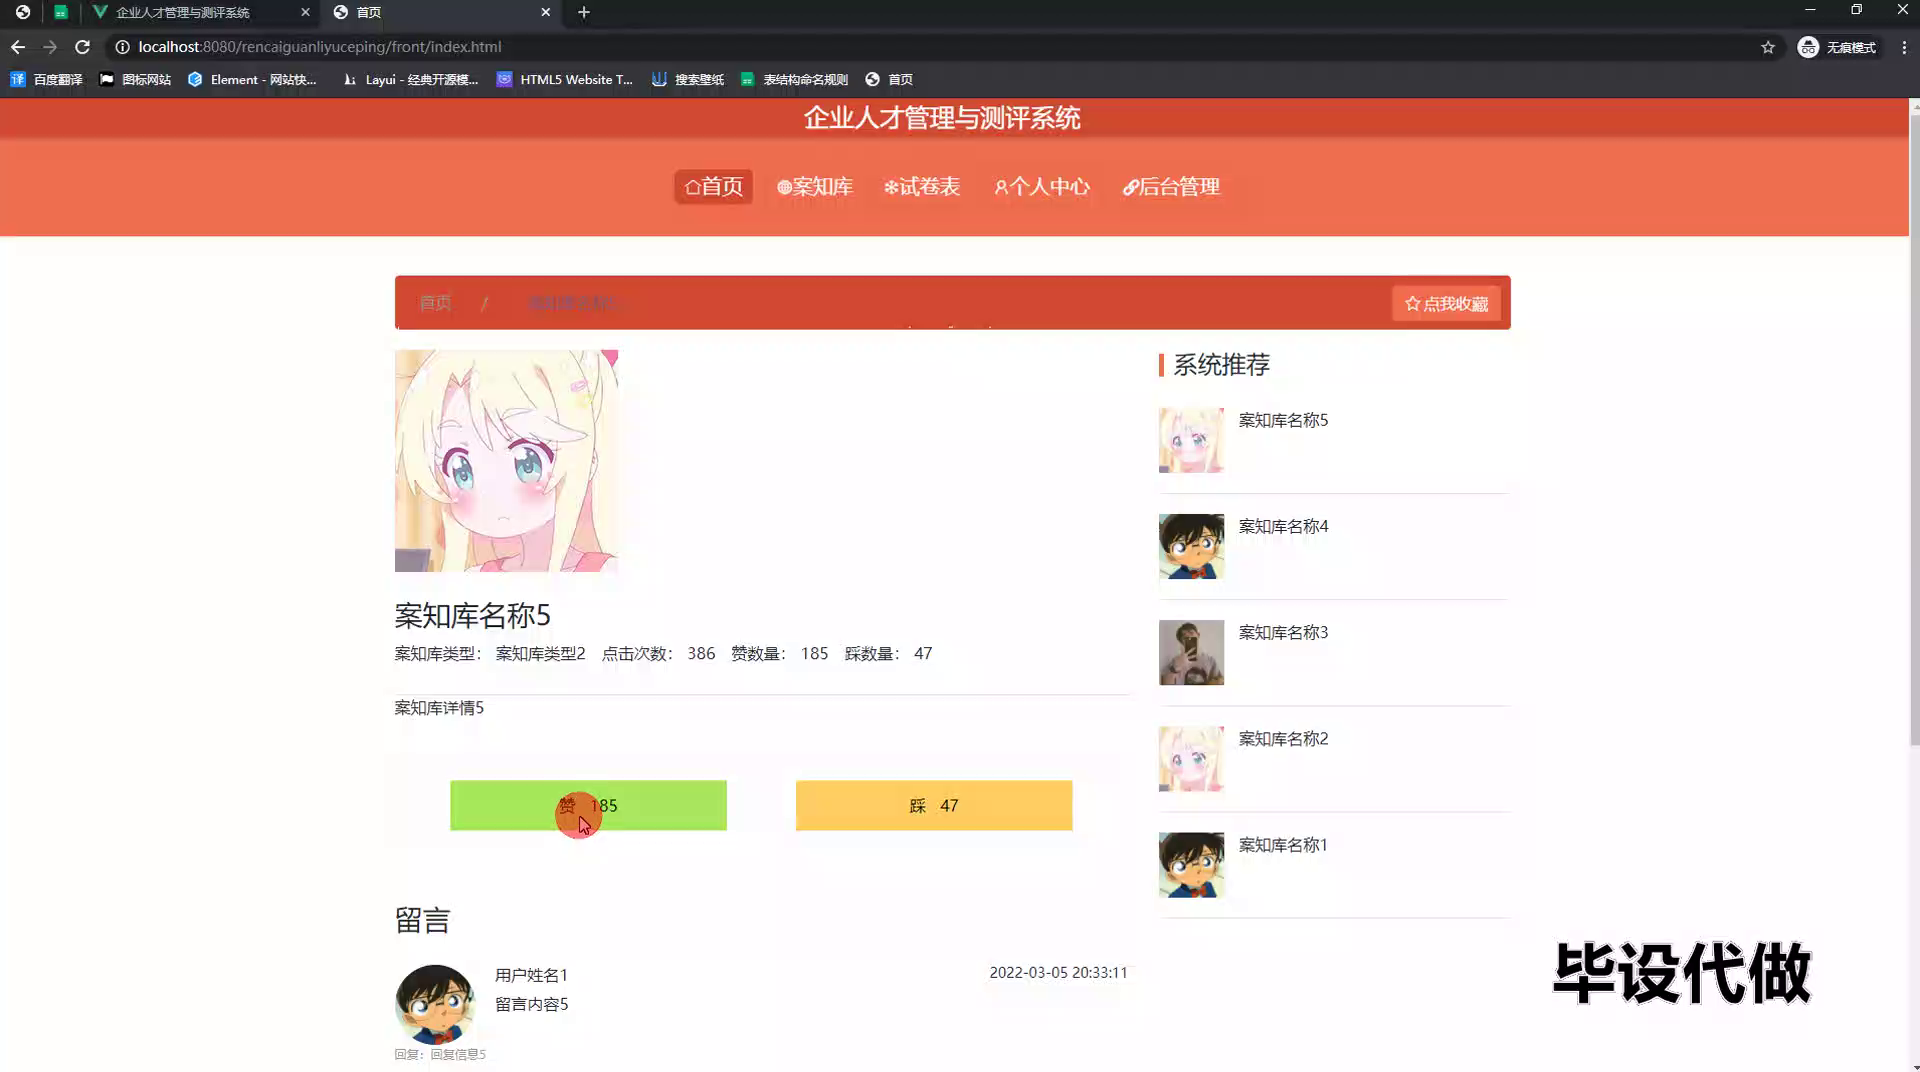Open the browser three-dot menu
Screen dimensions: 1920x1072
coord(1904,47)
